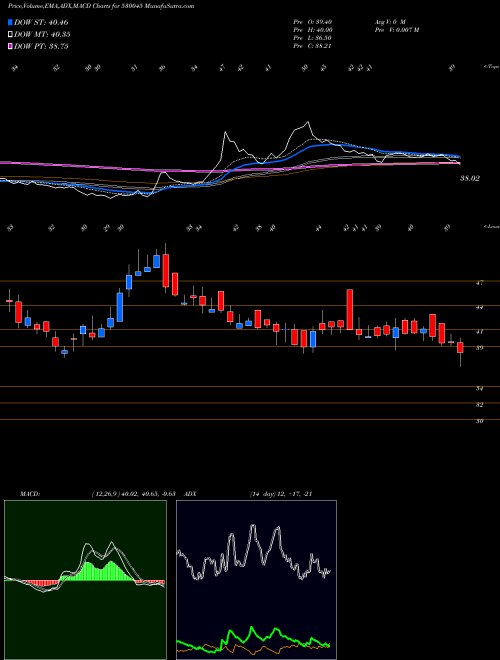The height and width of the screenshot is (660, 500).
Task: Click the 47 price axis label
Action: click(x=479, y=283)
